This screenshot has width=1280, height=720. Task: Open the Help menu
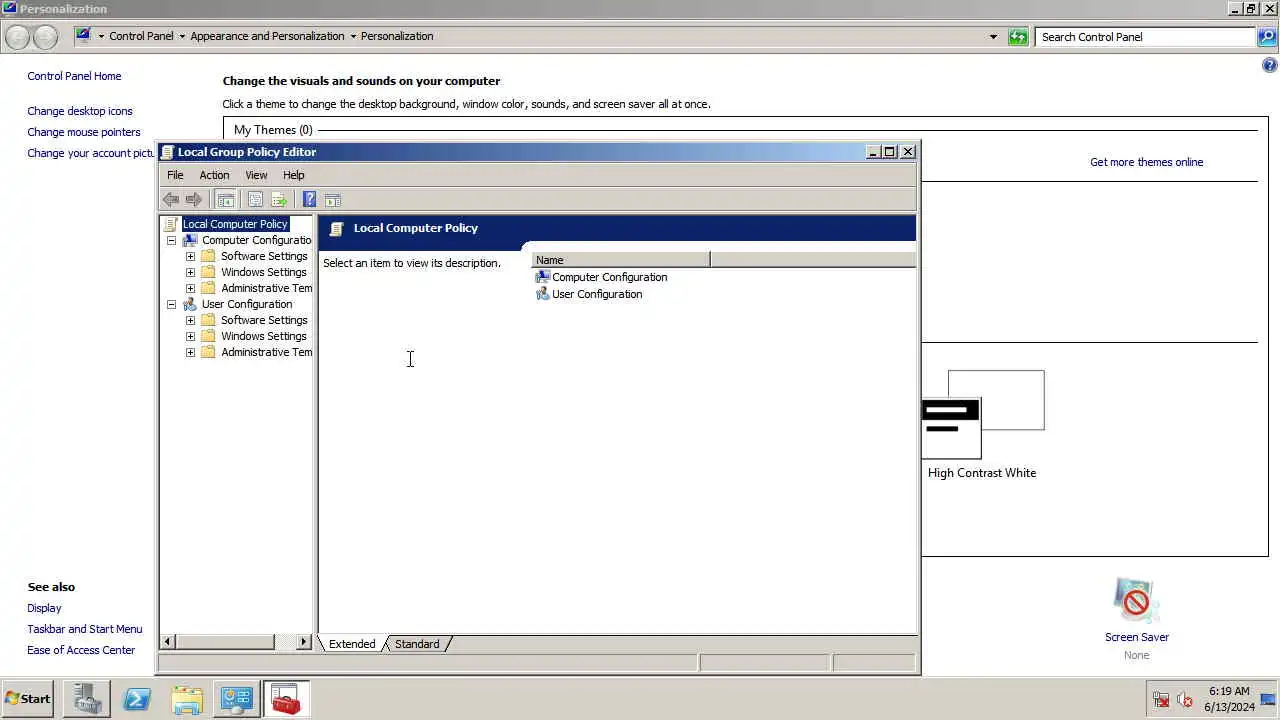click(x=293, y=175)
